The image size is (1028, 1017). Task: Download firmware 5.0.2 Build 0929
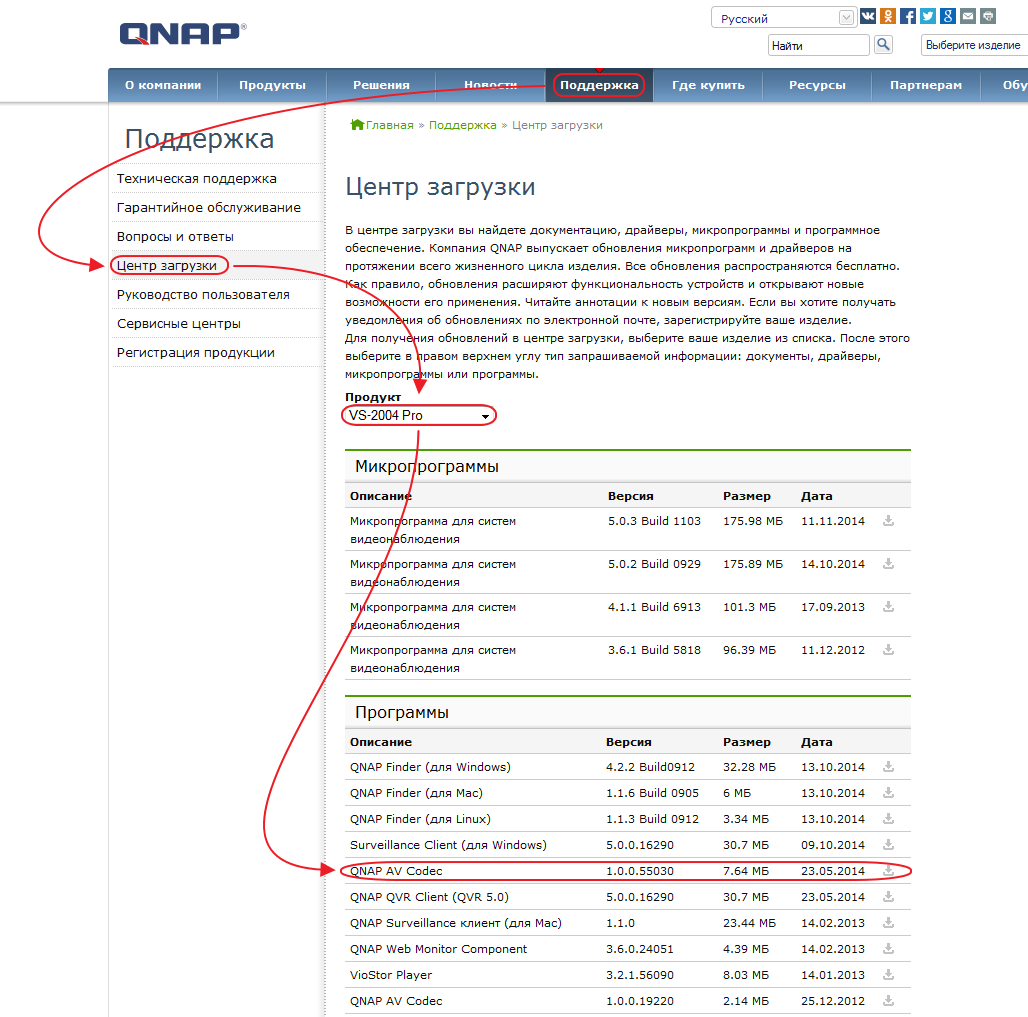point(888,564)
